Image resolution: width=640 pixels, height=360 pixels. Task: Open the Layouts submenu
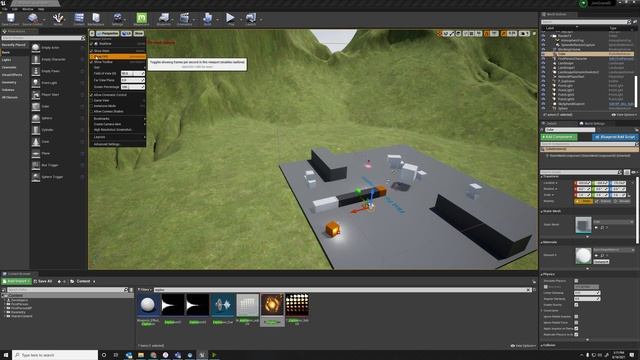[x=118, y=137]
